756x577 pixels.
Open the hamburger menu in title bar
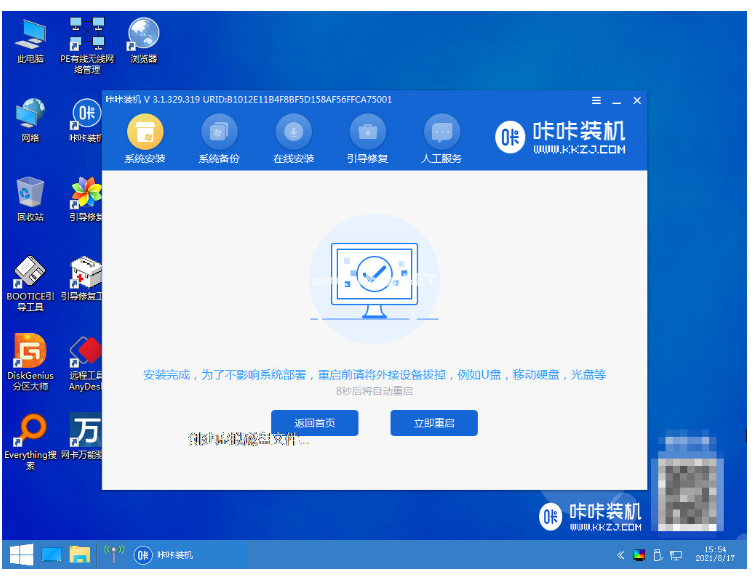(597, 101)
